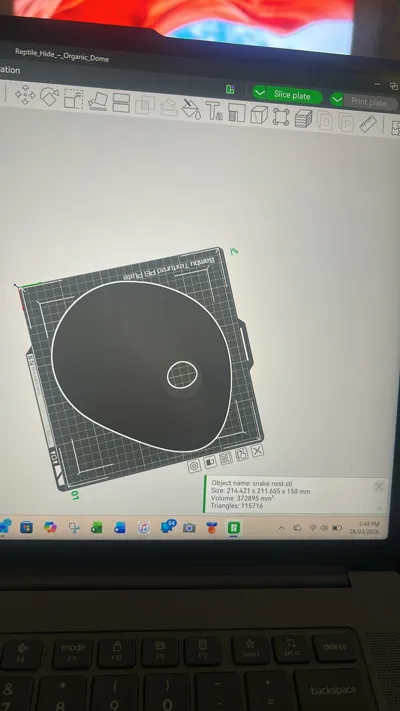Click the square with corner handles icon
This screenshot has height=711, width=400.
[x=281, y=117]
